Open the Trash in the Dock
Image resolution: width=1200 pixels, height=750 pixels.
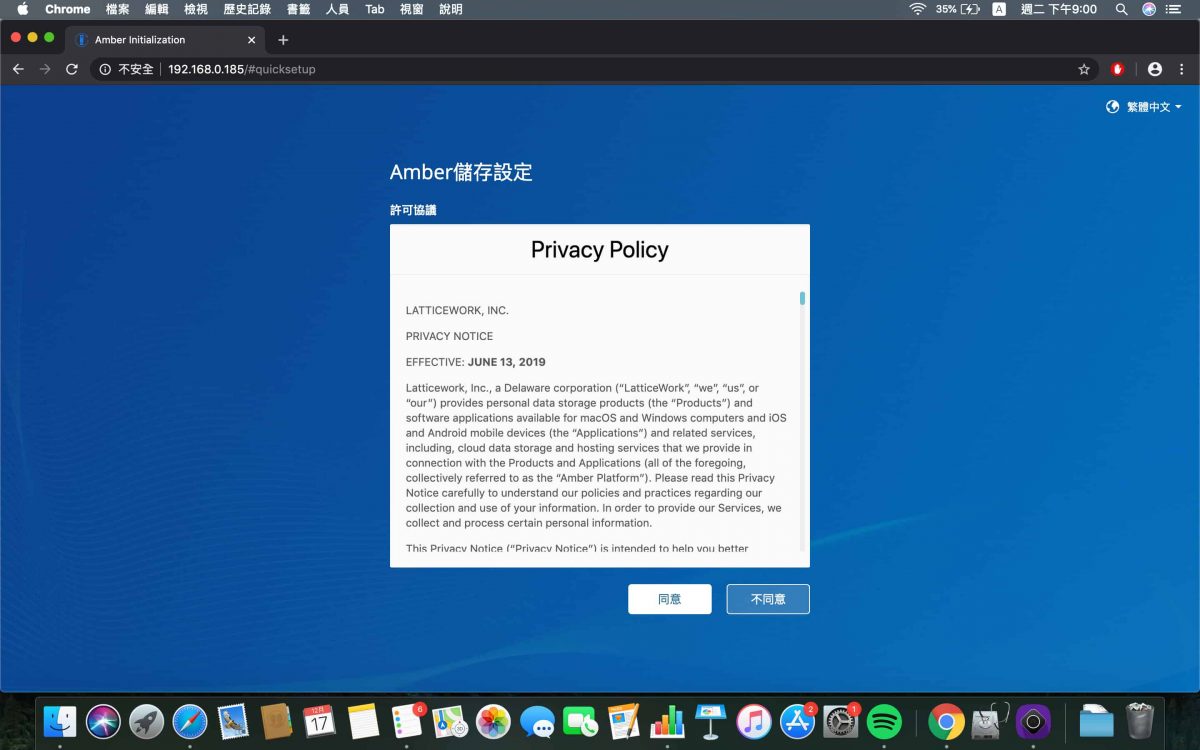tap(1140, 721)
